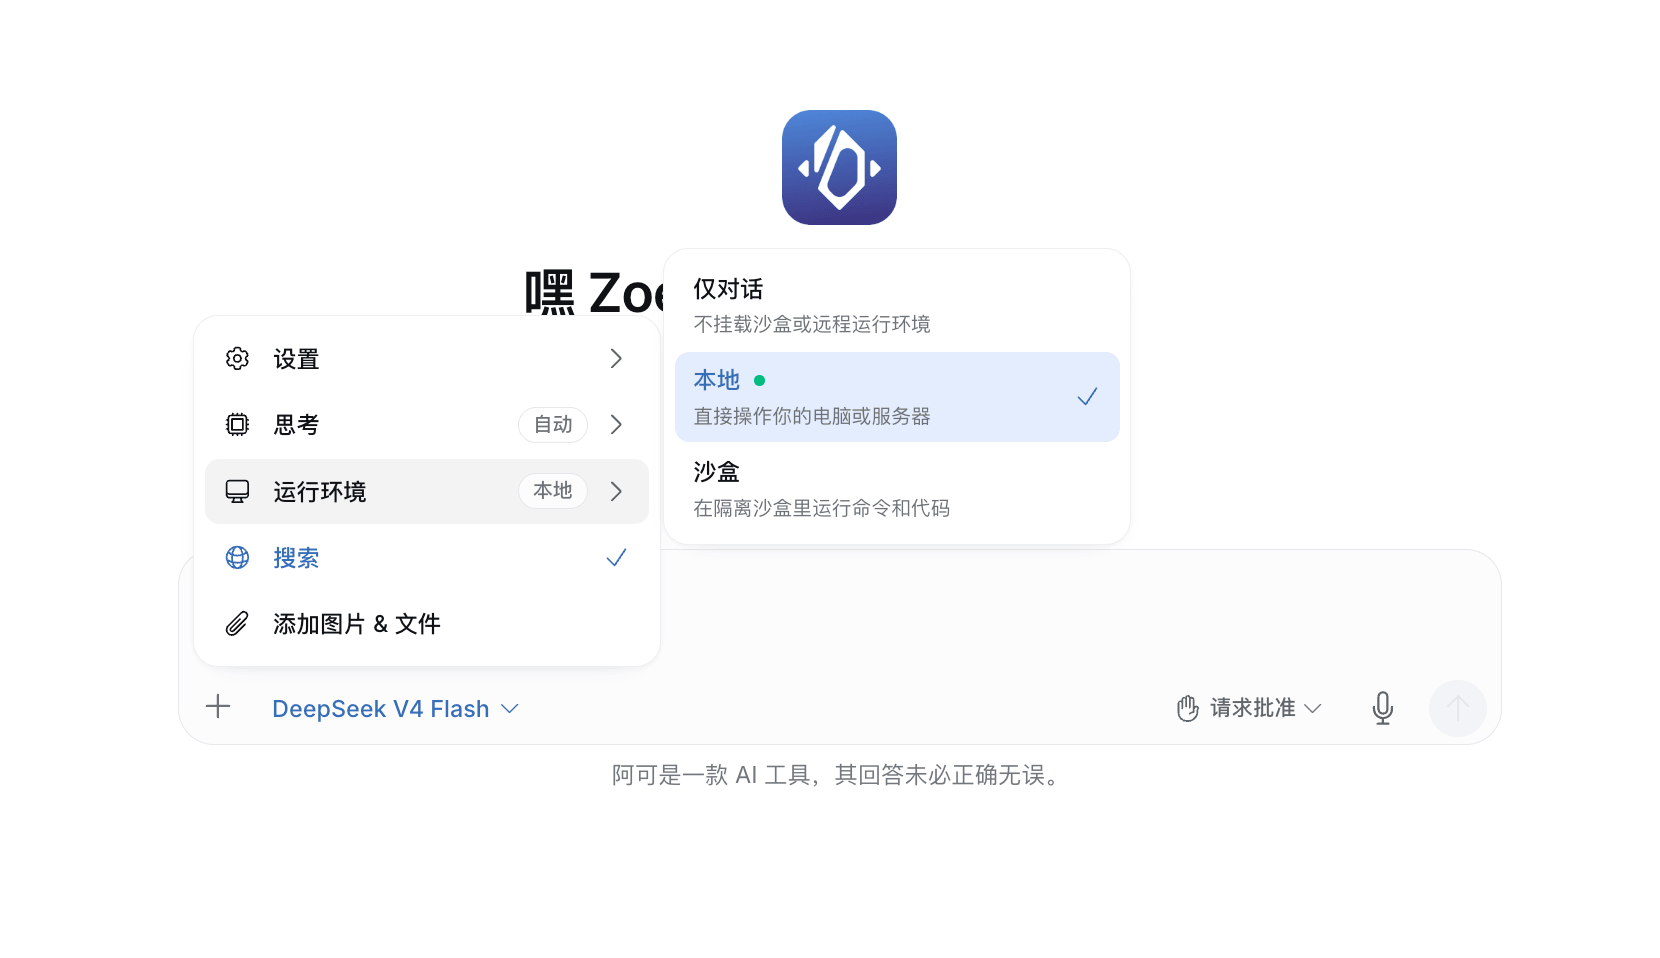Click the send arrow button
1660x958 pixels.
[1458, 709]
